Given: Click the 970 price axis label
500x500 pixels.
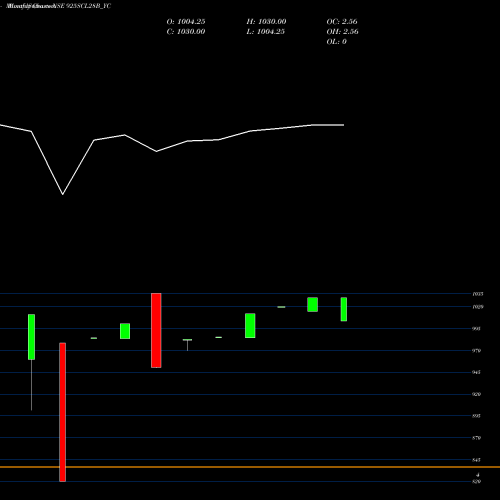Looking at the screenshot, I should point(476,351).
